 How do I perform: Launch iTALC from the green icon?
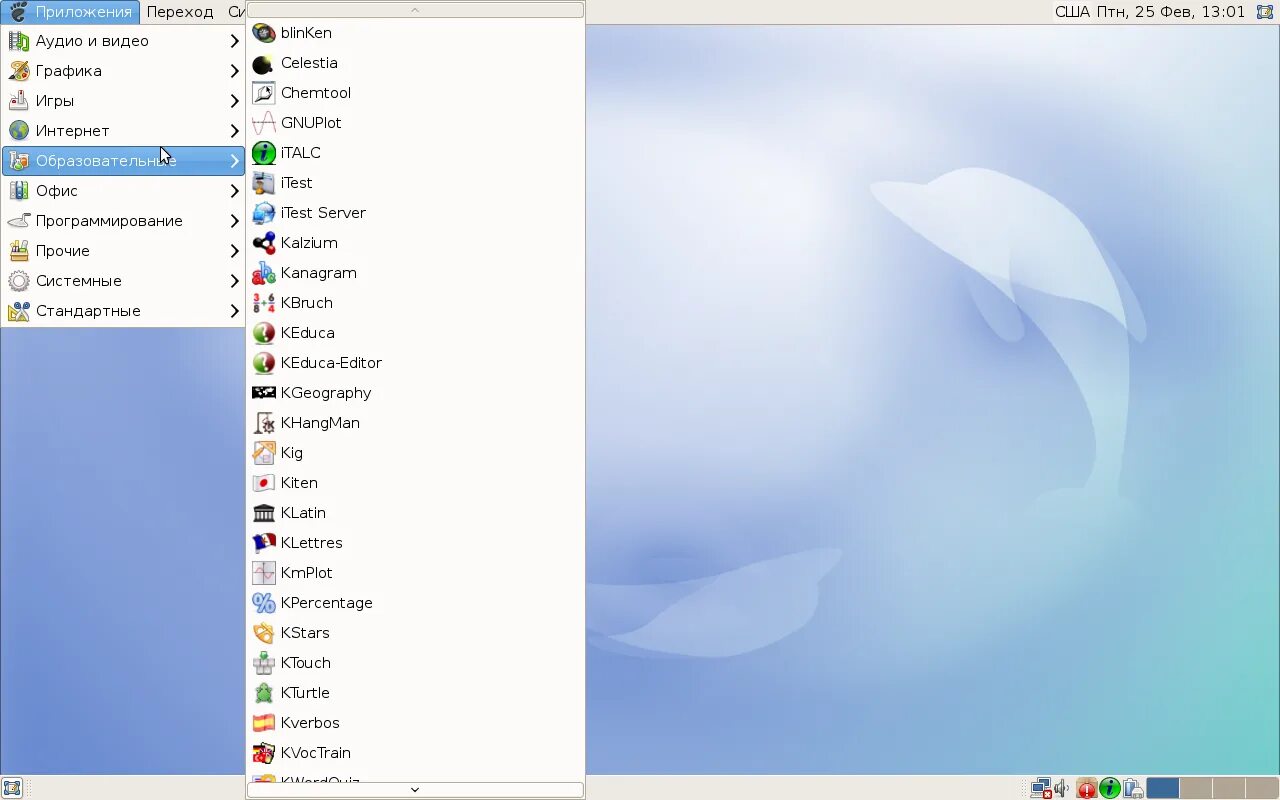pos(264,153)
